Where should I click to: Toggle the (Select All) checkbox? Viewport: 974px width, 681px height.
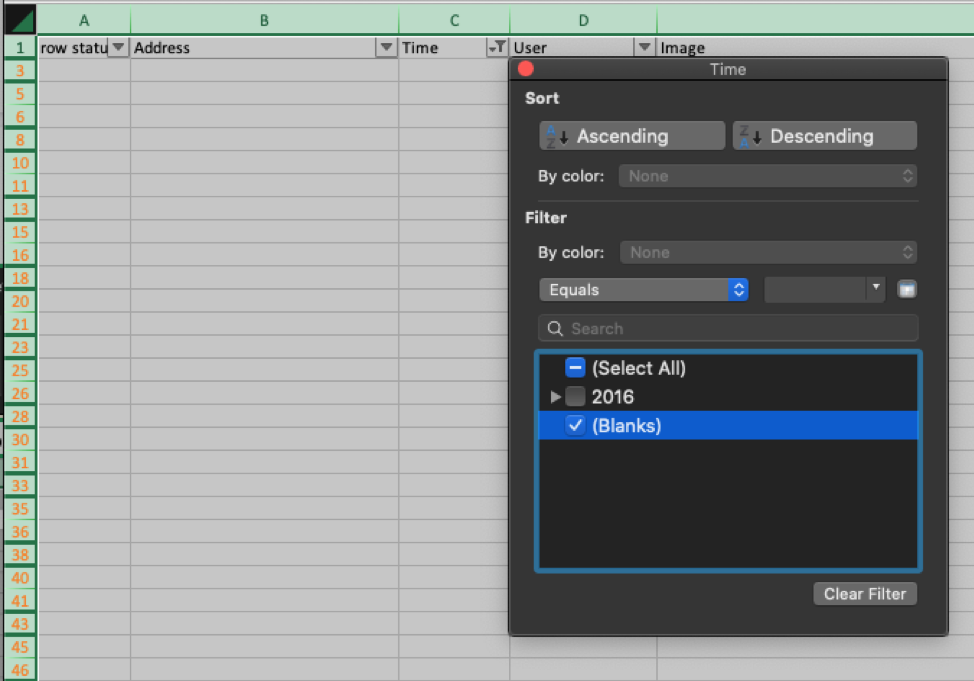[x=575, y=368]
